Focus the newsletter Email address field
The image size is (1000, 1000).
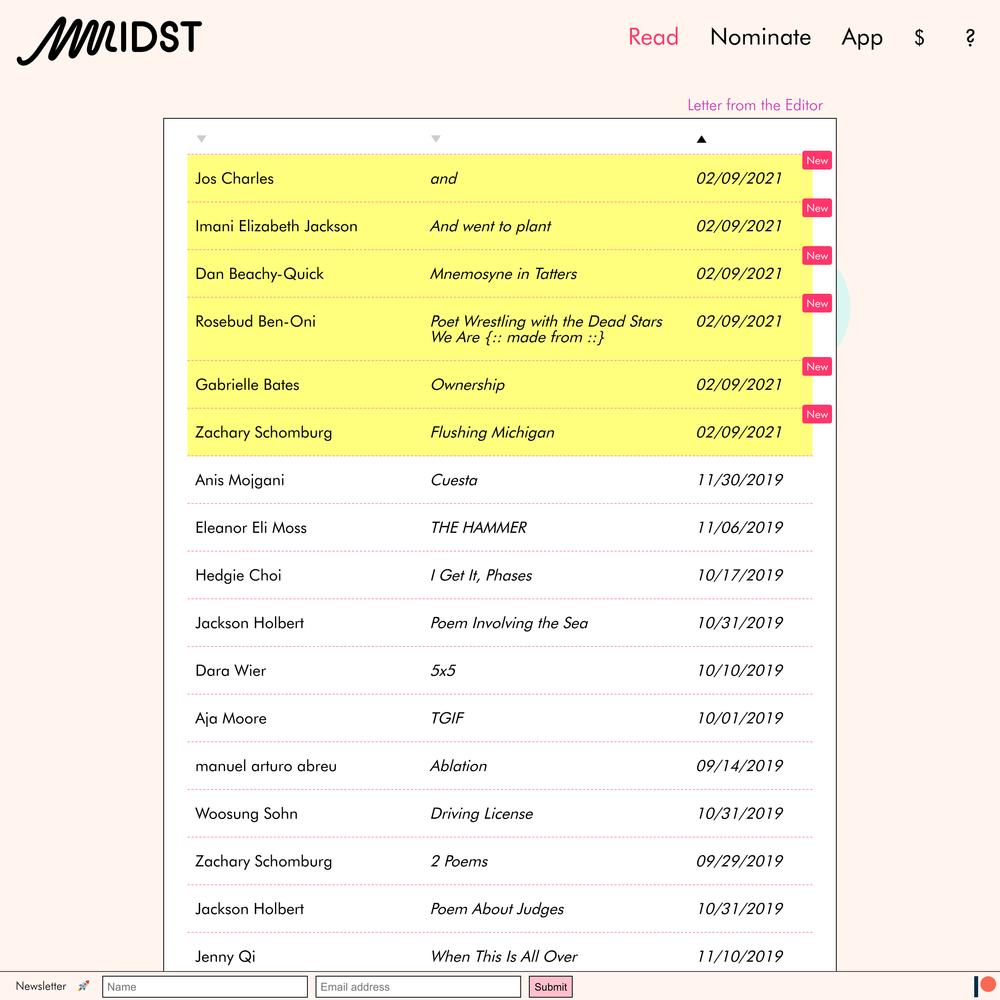point(418,987)
